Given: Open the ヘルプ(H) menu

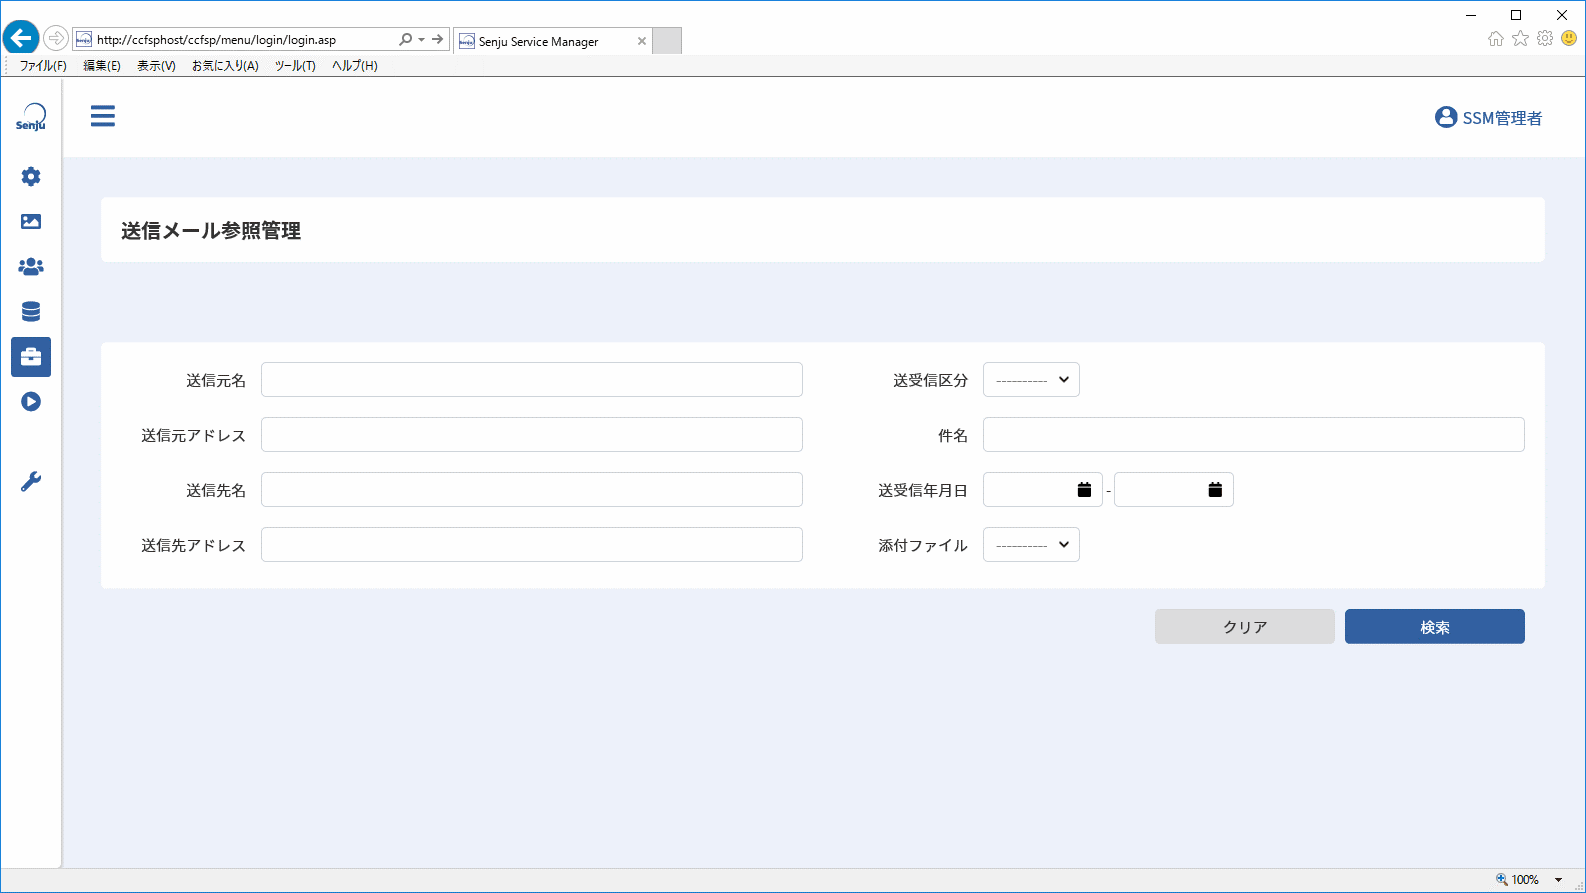Looking at the screenshot, I should coord(355,66).
